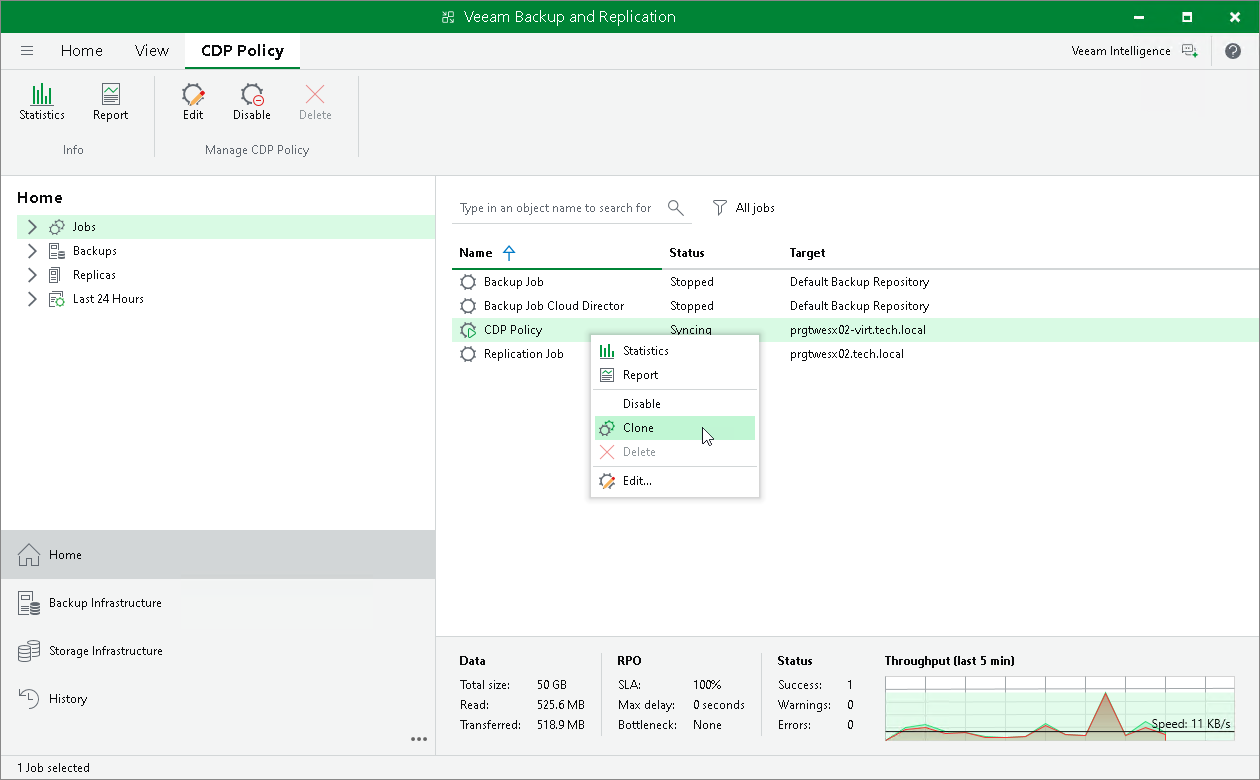Click the 50 GB total size value
Screen dimensions: 1260x780
point(552,685)
